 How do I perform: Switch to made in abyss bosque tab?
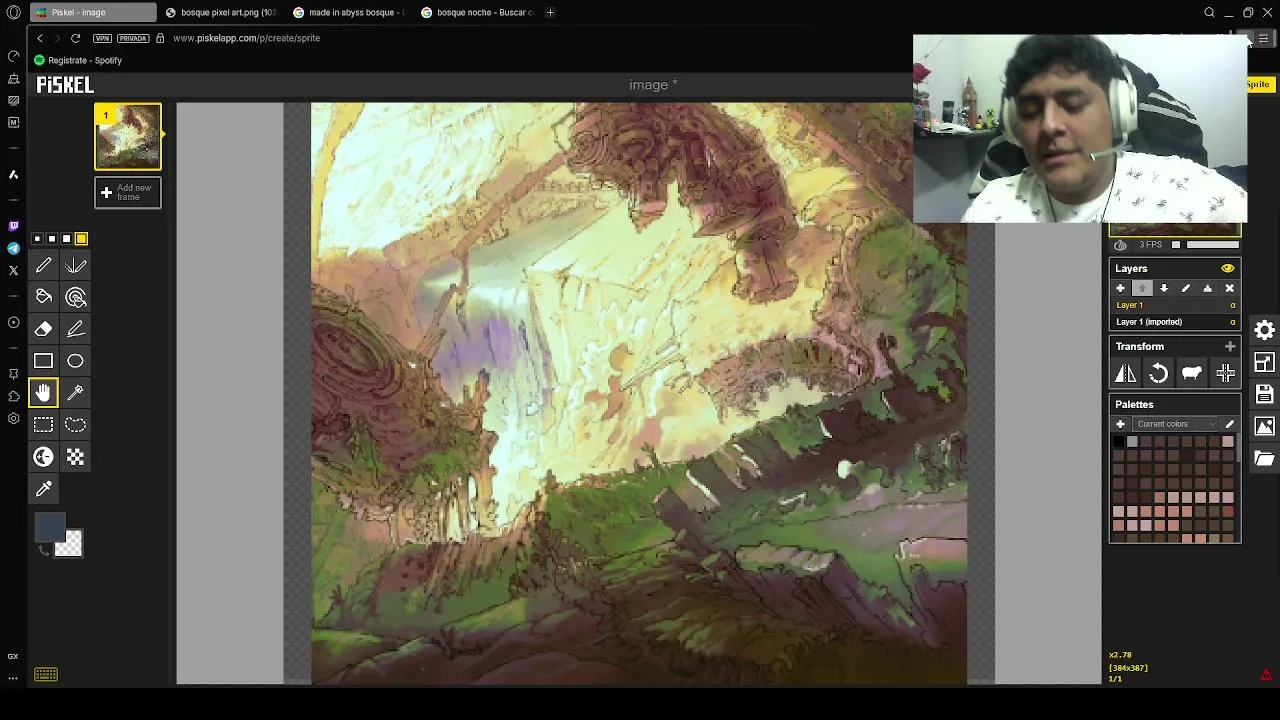349,12
